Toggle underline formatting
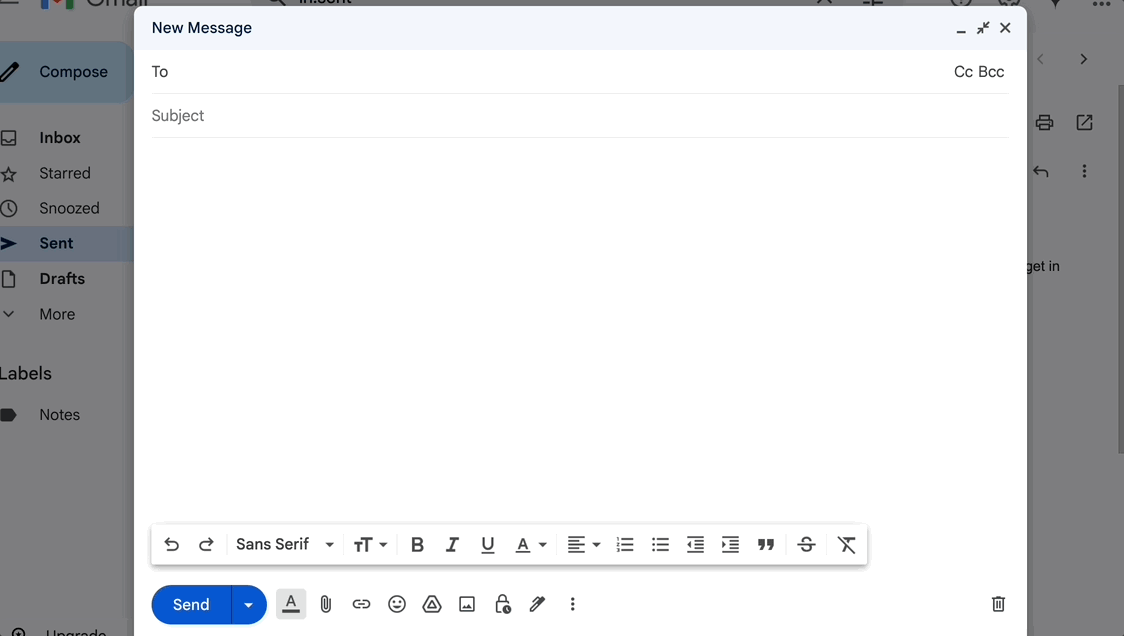 pos(487,545)
